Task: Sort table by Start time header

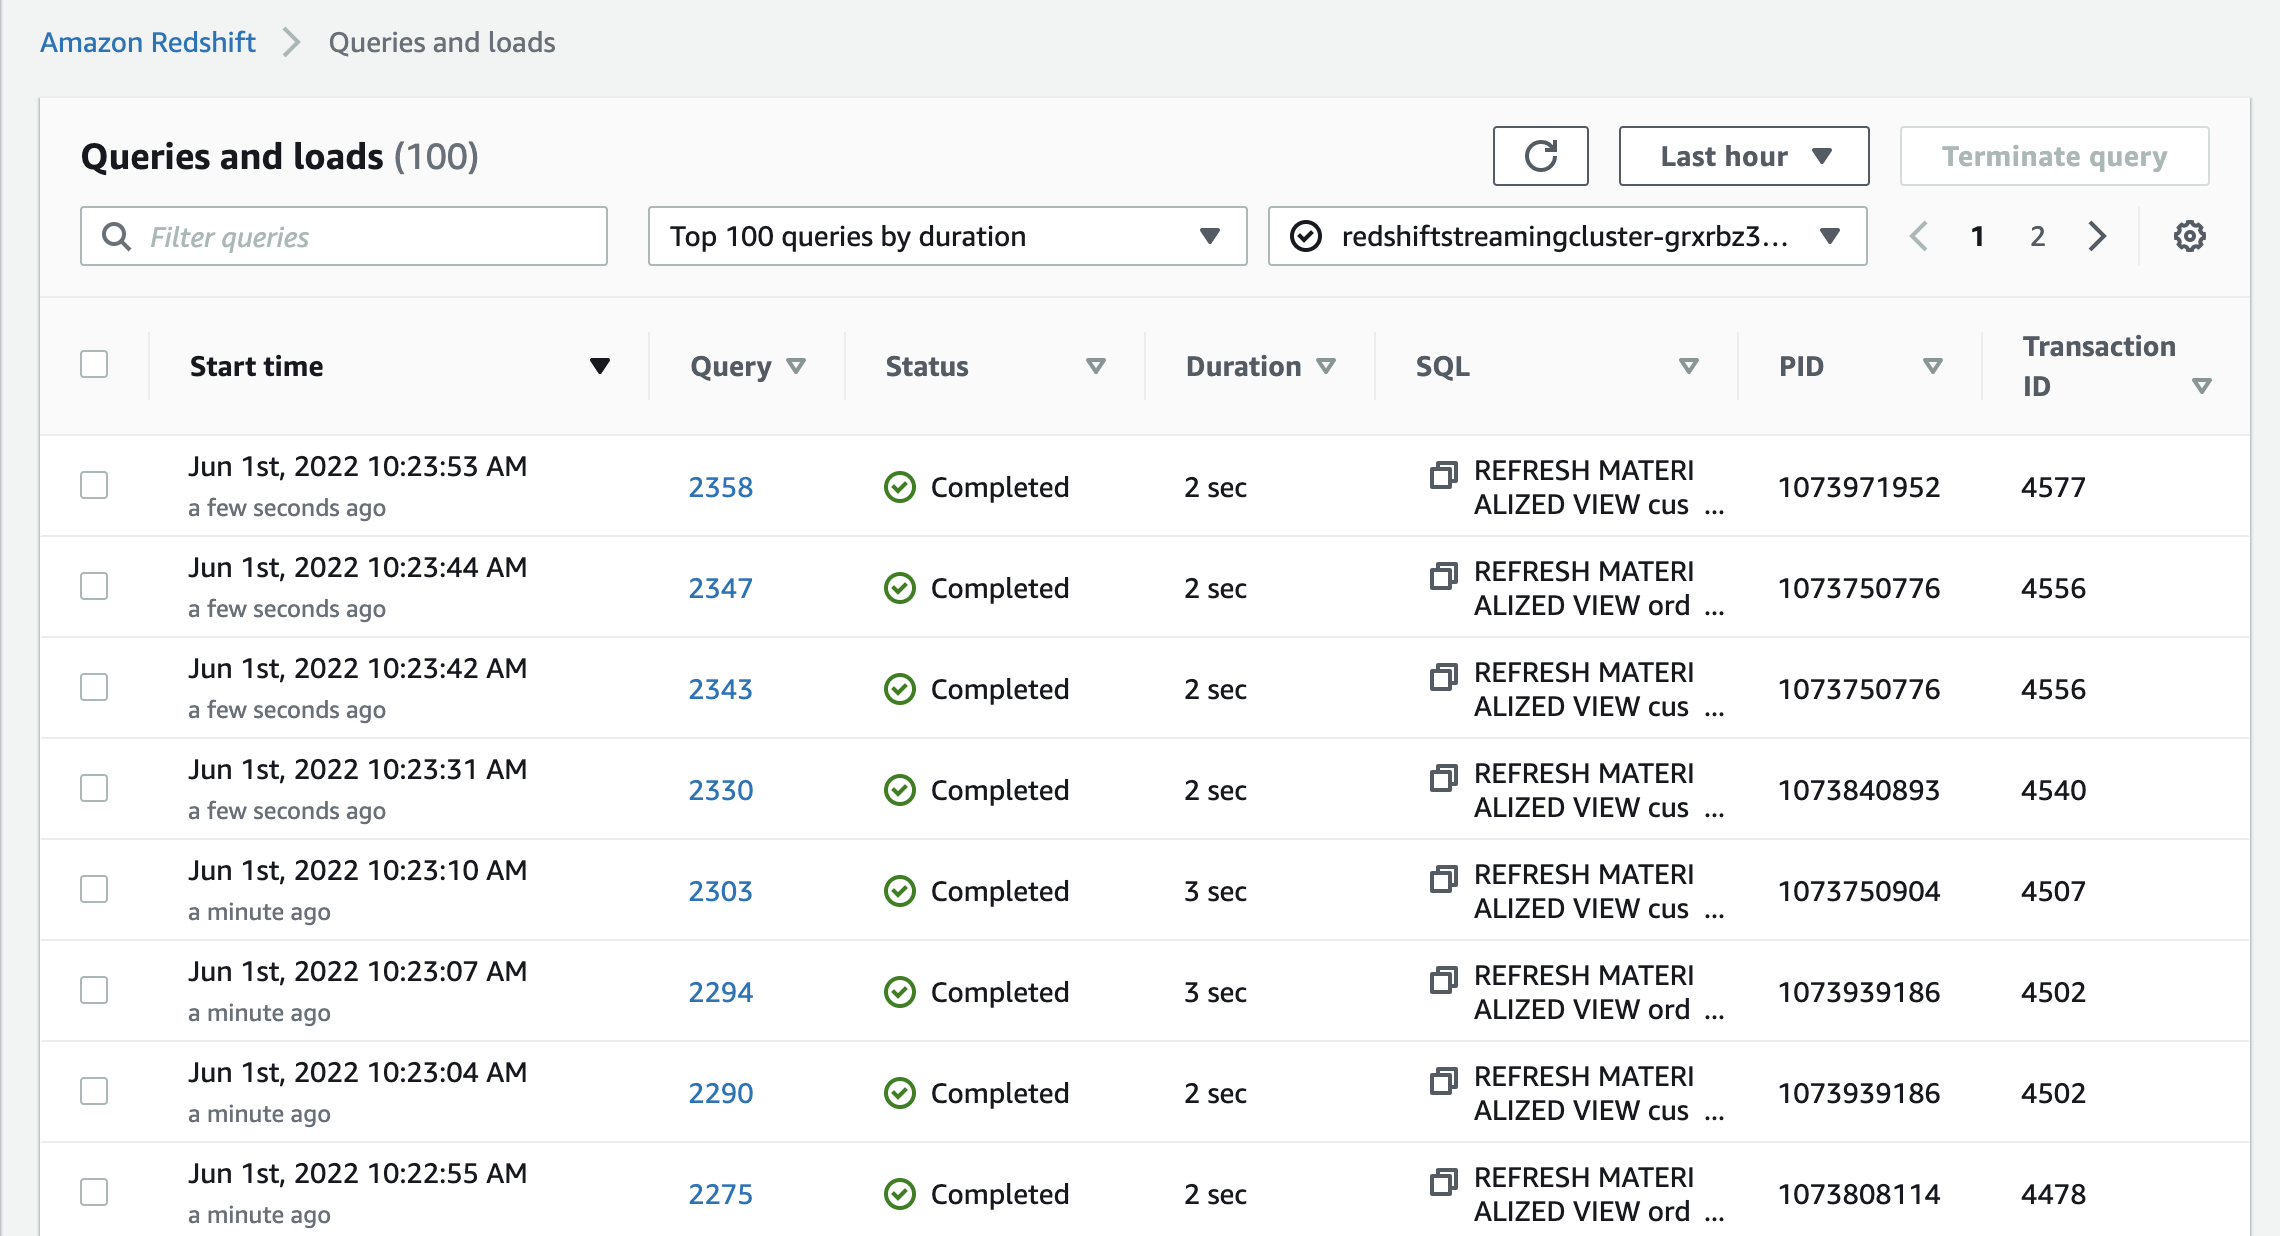Action: point(257,366)
